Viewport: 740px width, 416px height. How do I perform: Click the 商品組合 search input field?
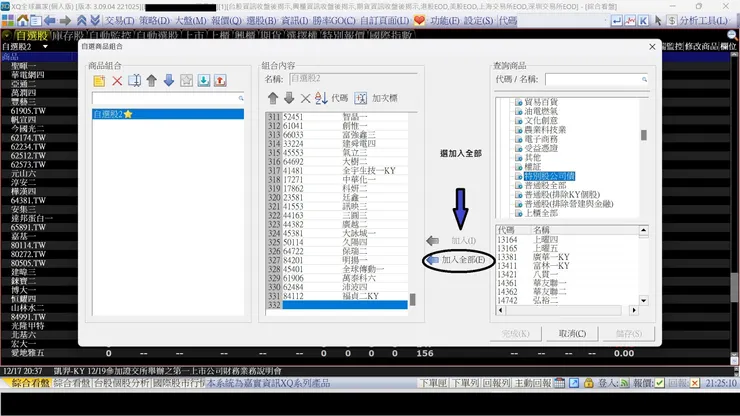pyautogui.click(x=168, y=98)
